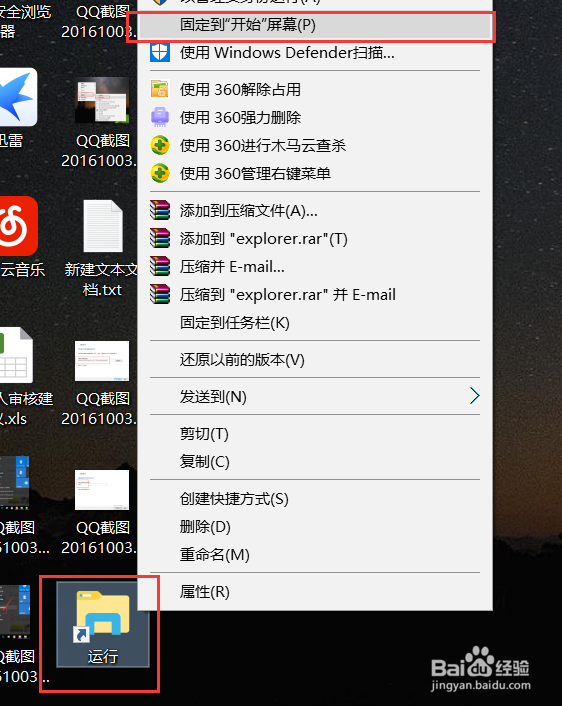Select 固定到任务栏(K)
The width and height of the screenshot is (562, 706).
(x=315, y=323)
